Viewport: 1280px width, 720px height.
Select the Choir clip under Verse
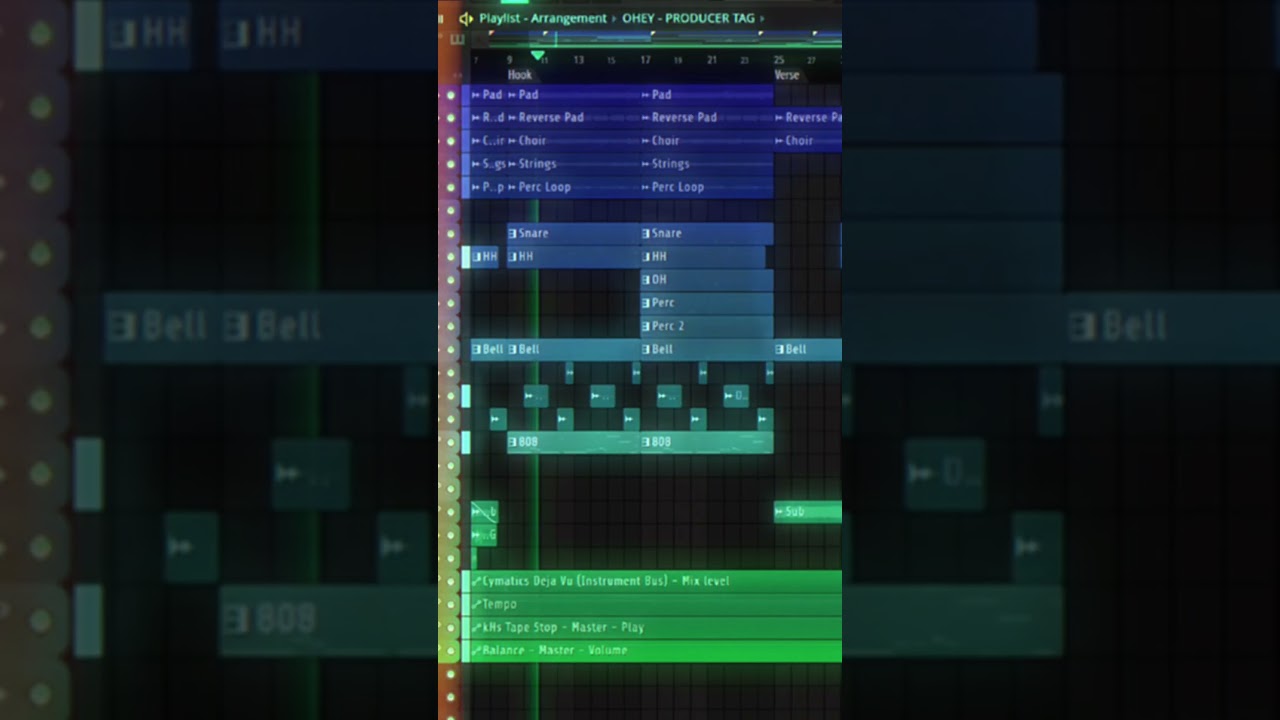coord(808,141)
